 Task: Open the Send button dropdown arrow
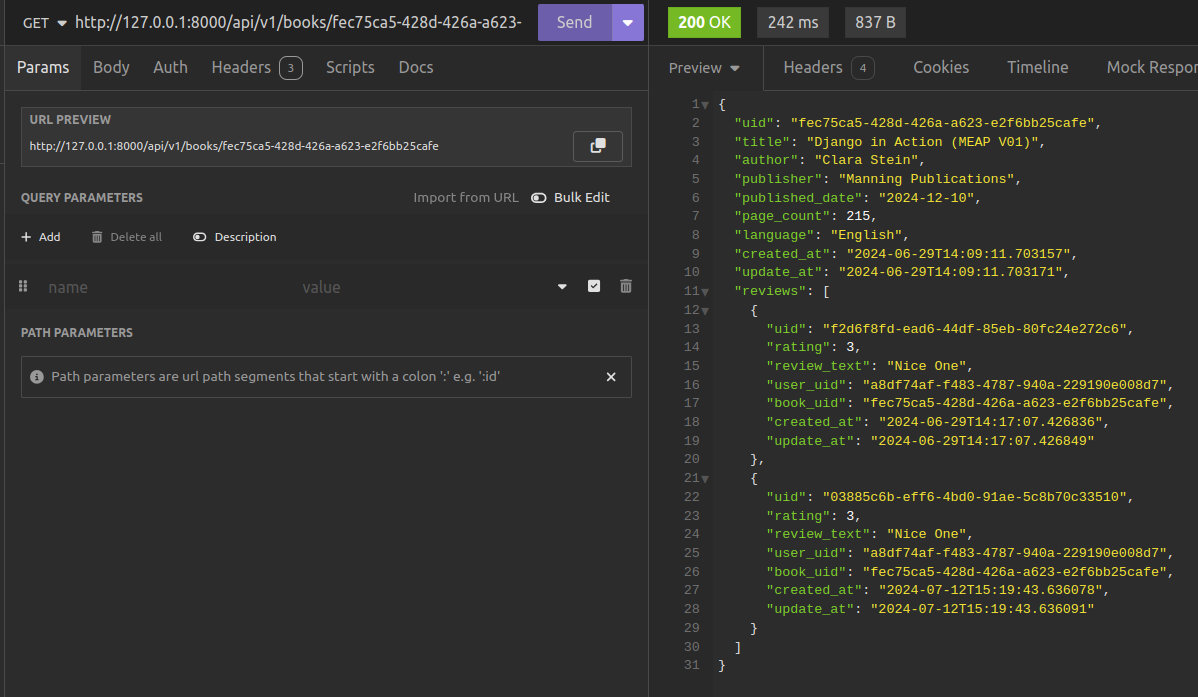[628, 22]
